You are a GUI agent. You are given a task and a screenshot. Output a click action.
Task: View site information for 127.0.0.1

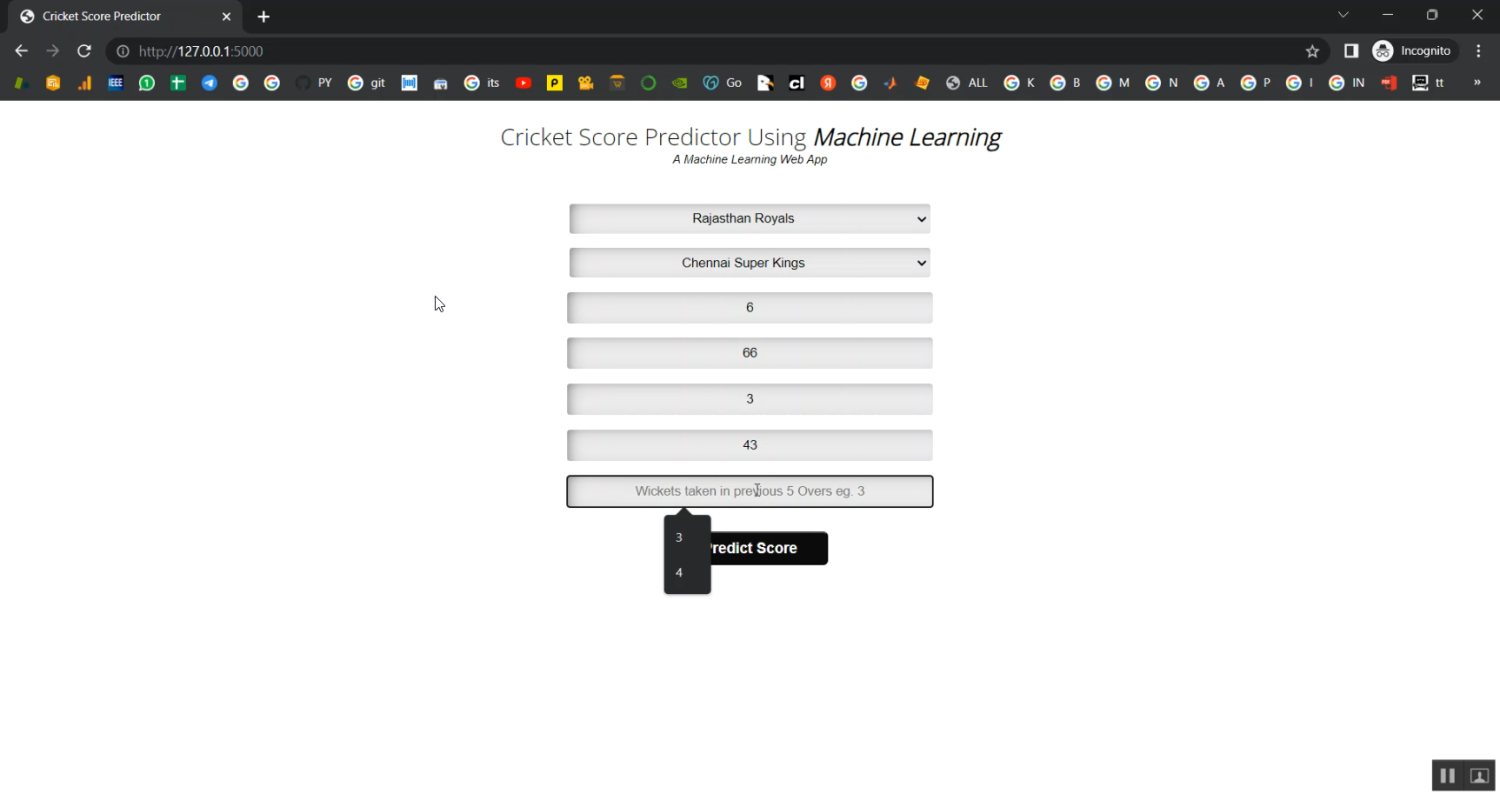point(122,51)
